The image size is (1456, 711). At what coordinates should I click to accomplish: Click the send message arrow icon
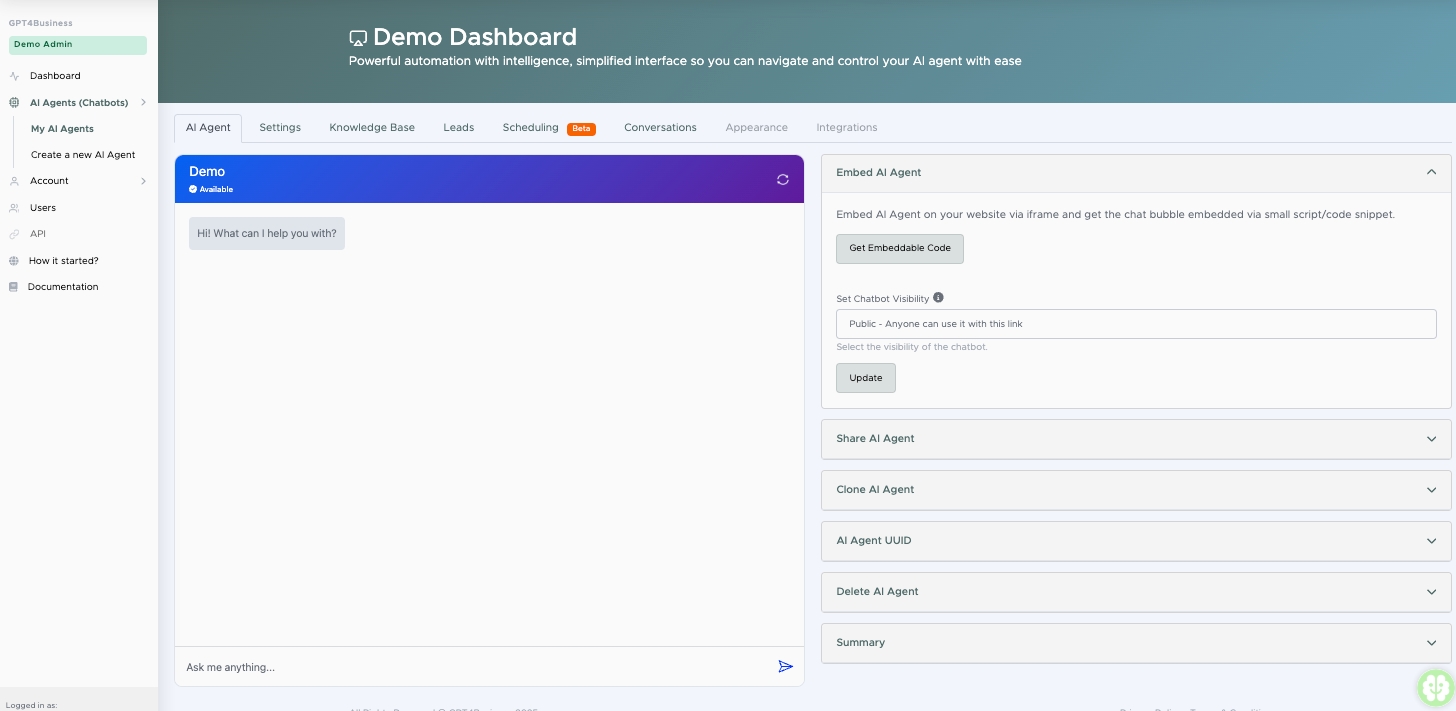[785, 667]
